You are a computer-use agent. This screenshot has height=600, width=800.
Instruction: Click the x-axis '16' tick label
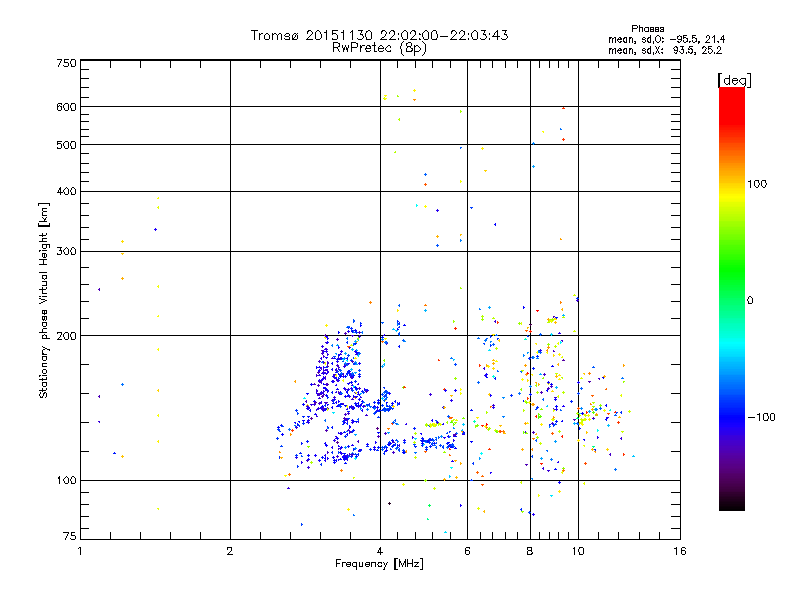pyautogui.click(x=680, y=551)
